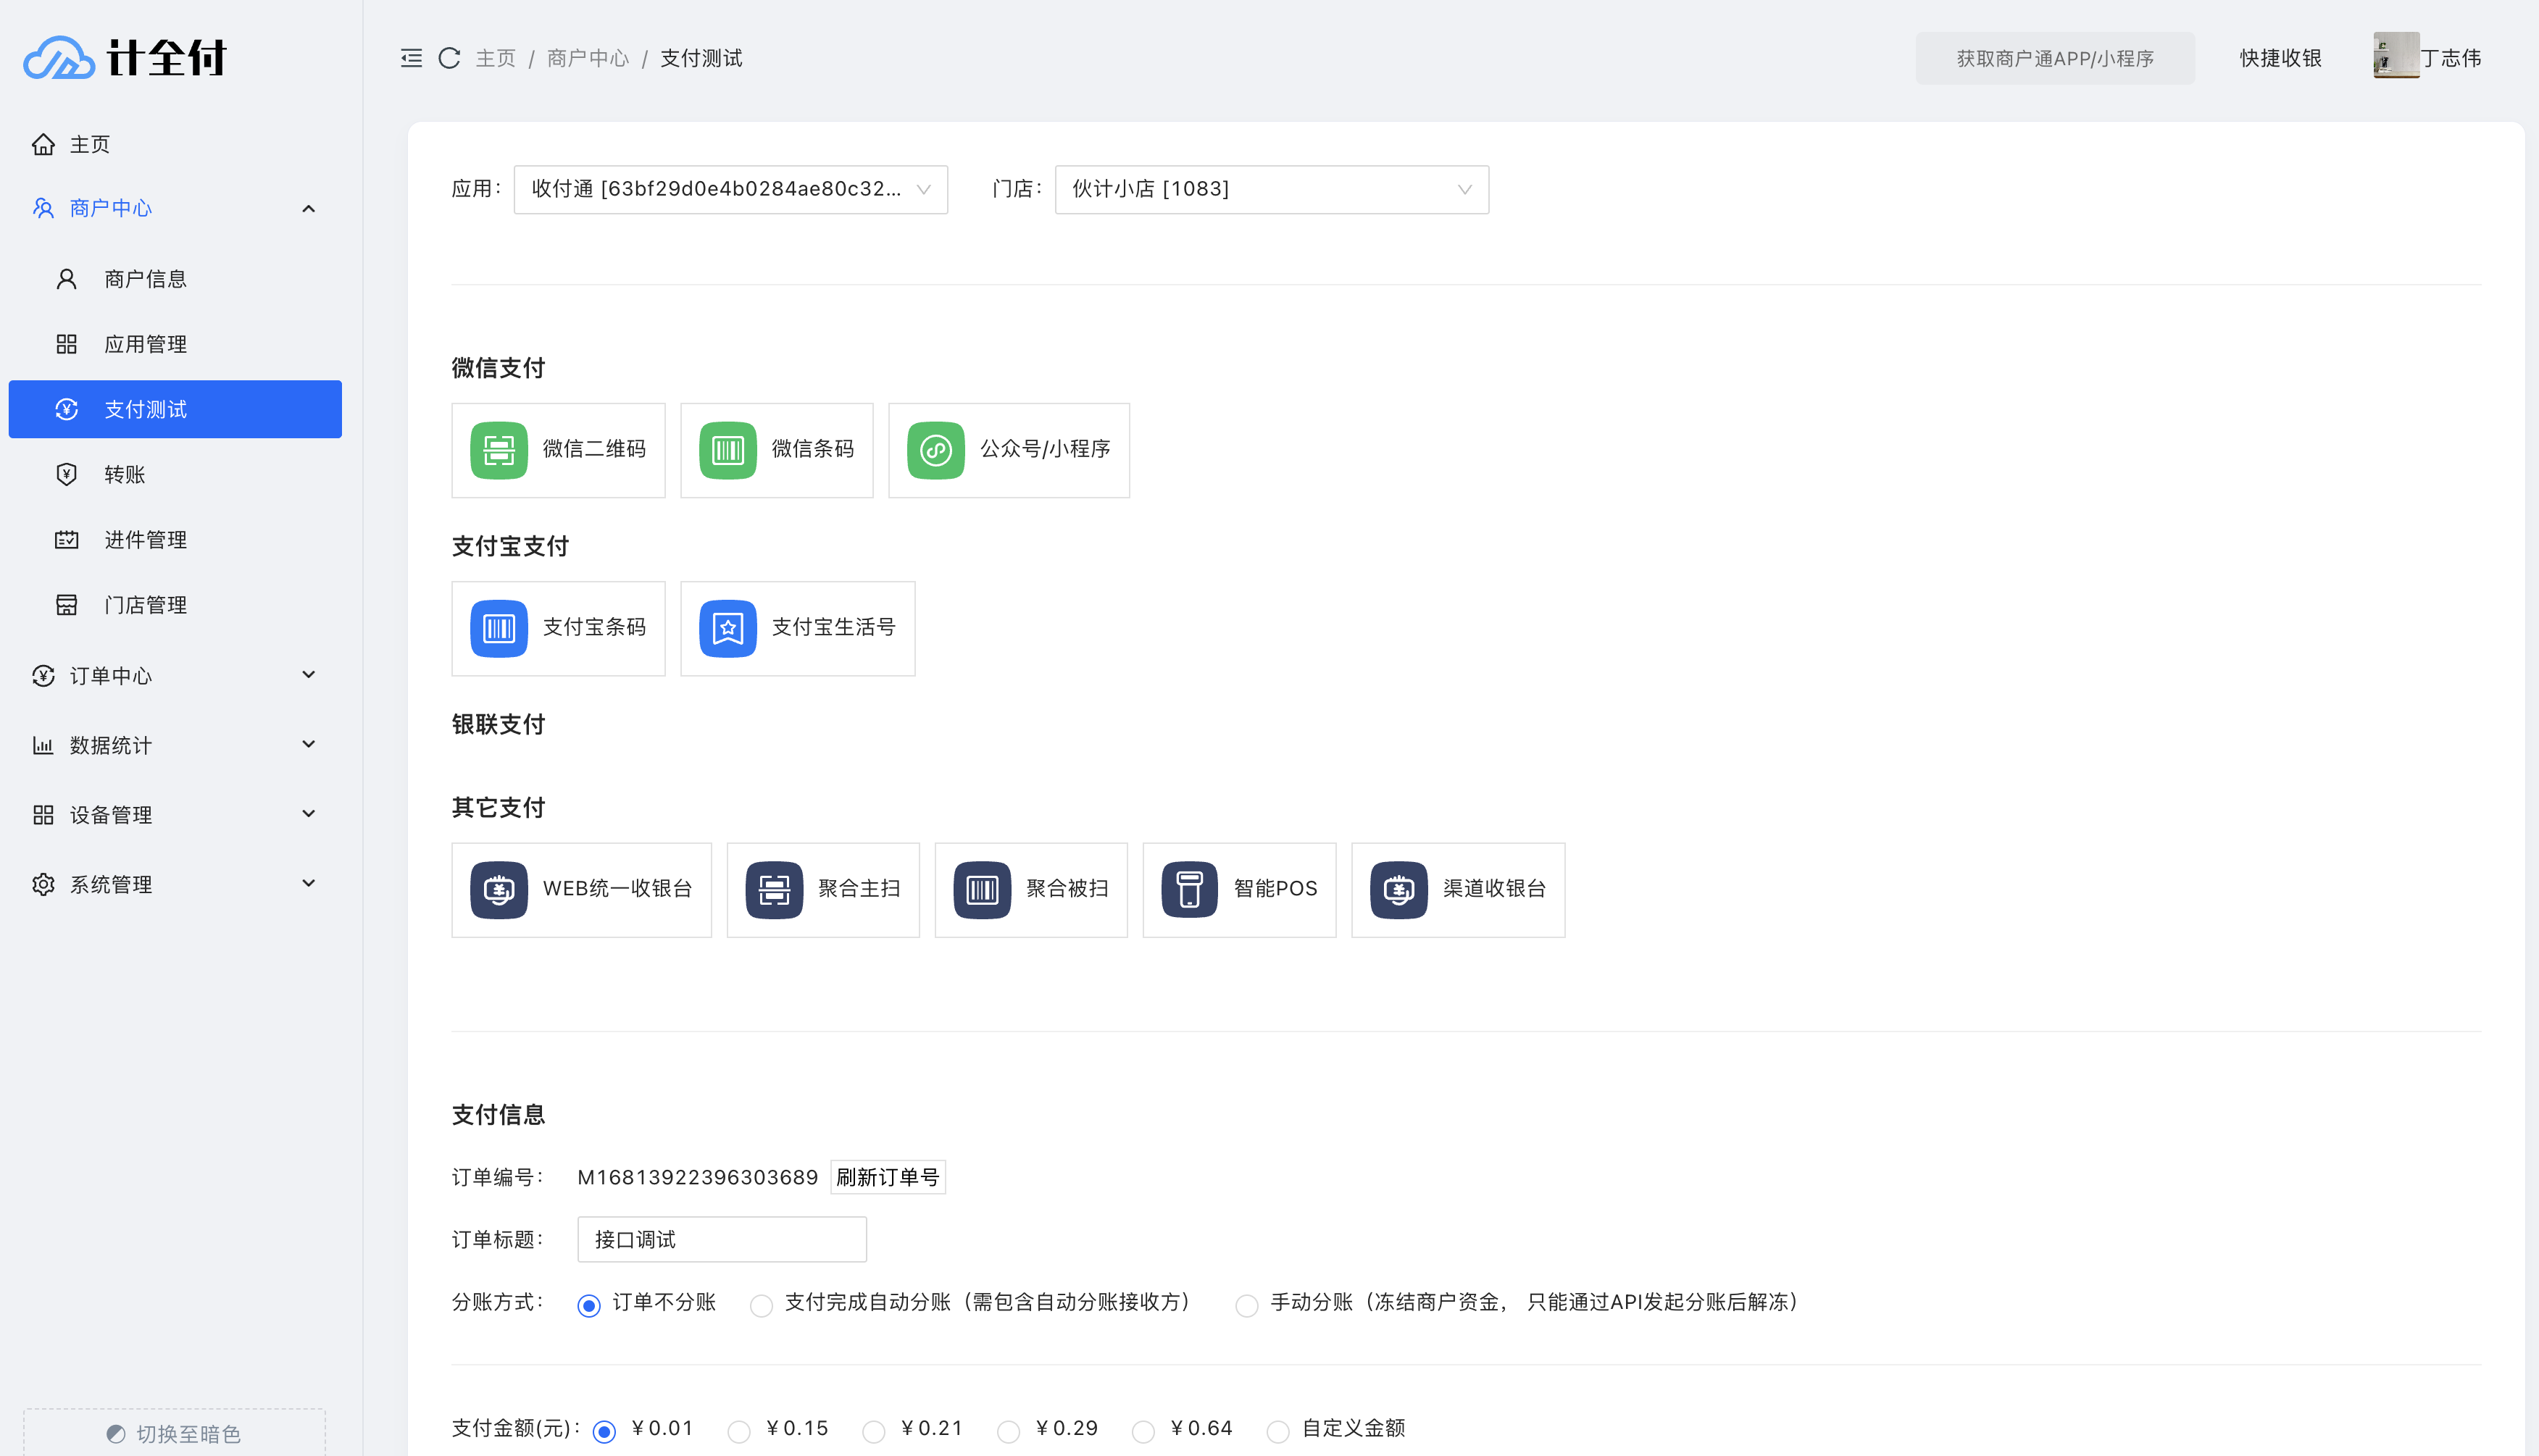The height and width of the screenshot is (1456, 2539).
Task: Open the WEB unified cashier icon
Action: [x=498, y=889]
